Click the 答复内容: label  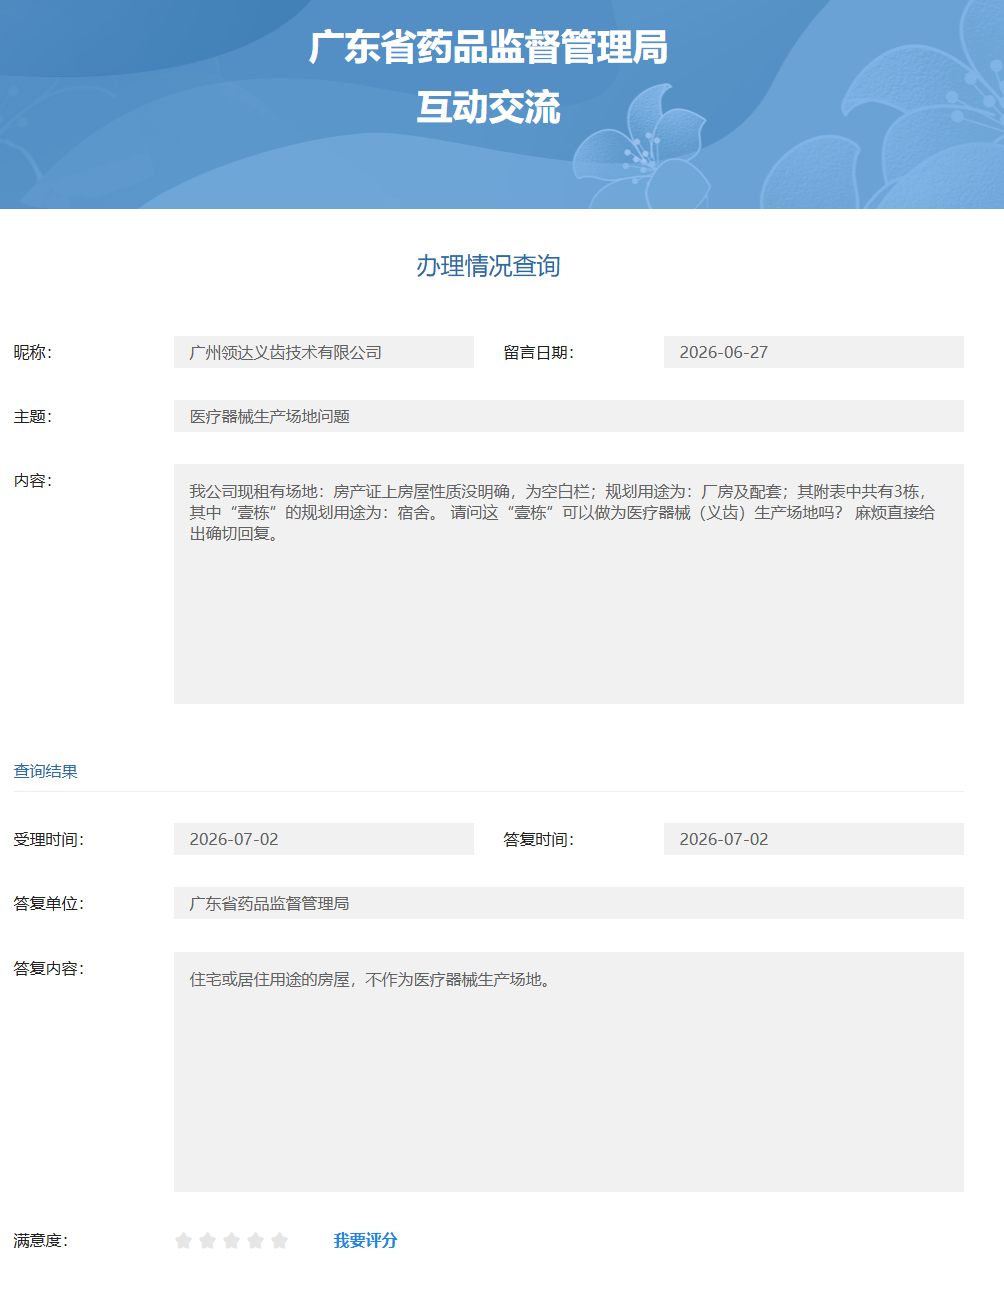click(49, 968)
